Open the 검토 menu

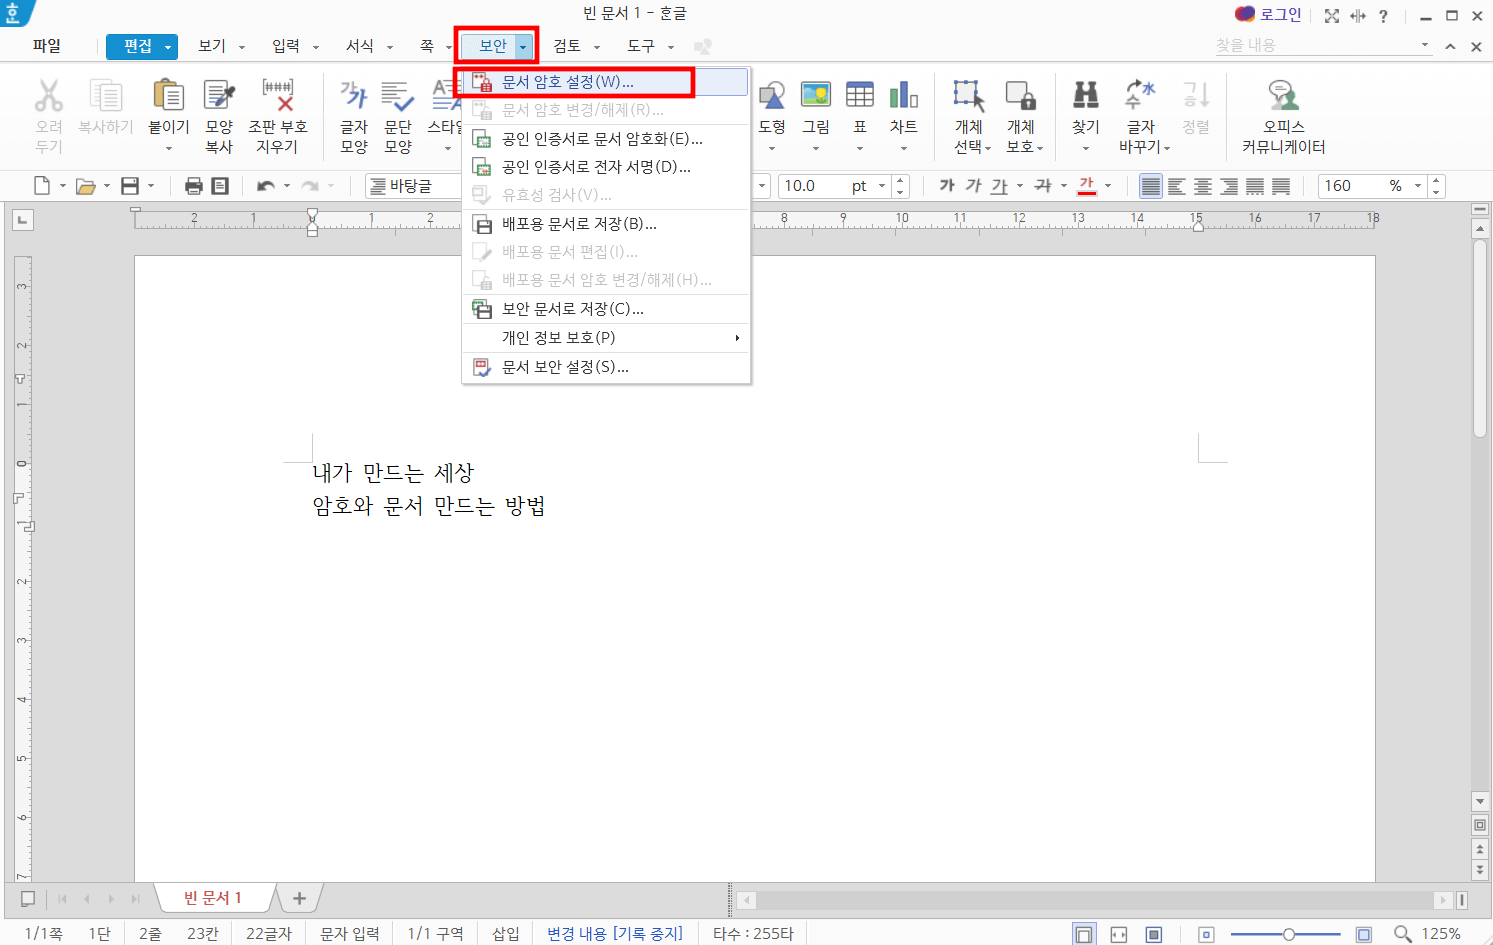[568, 45]
